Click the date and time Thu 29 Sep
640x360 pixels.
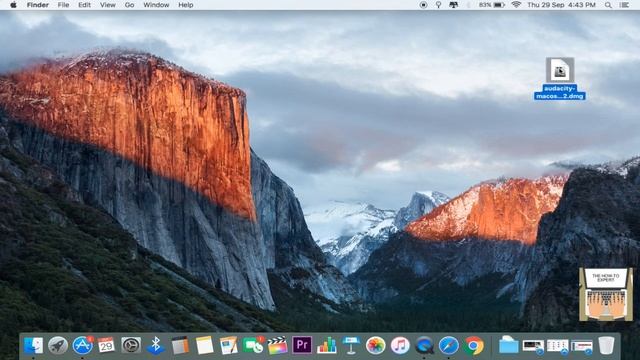tap(561, 5)
